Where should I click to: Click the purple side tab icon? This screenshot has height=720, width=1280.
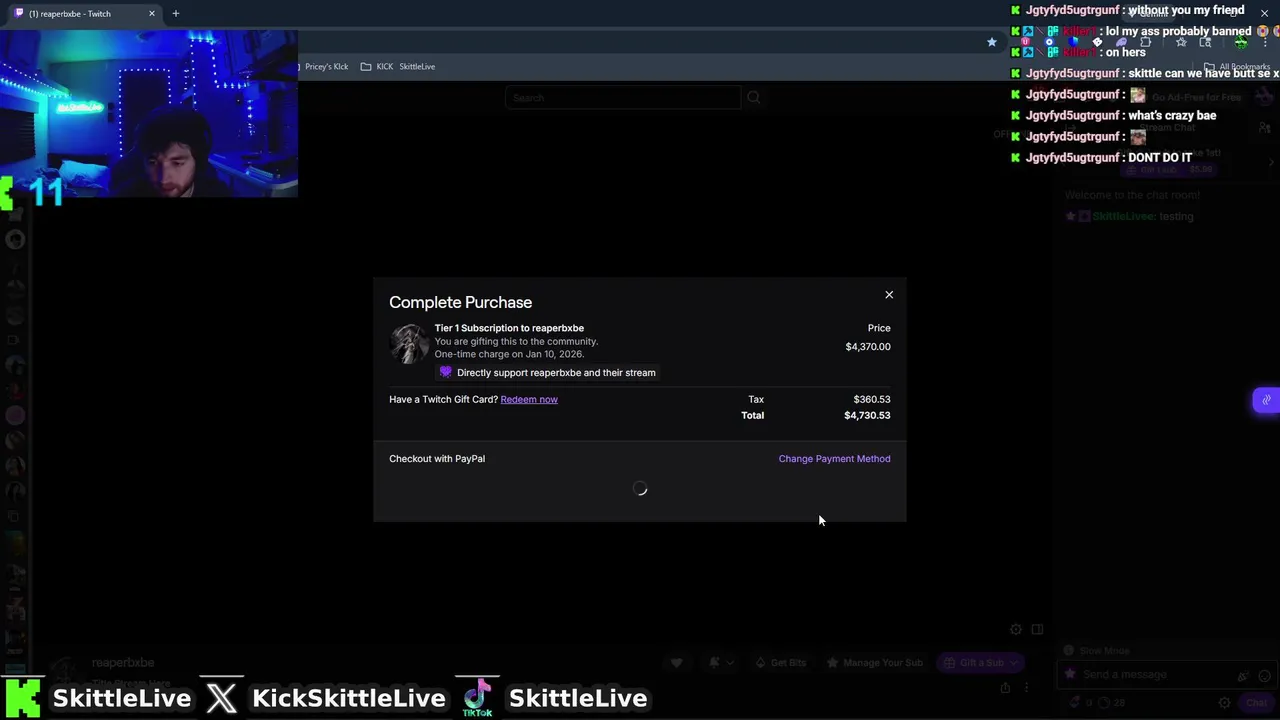point(1266,400)
